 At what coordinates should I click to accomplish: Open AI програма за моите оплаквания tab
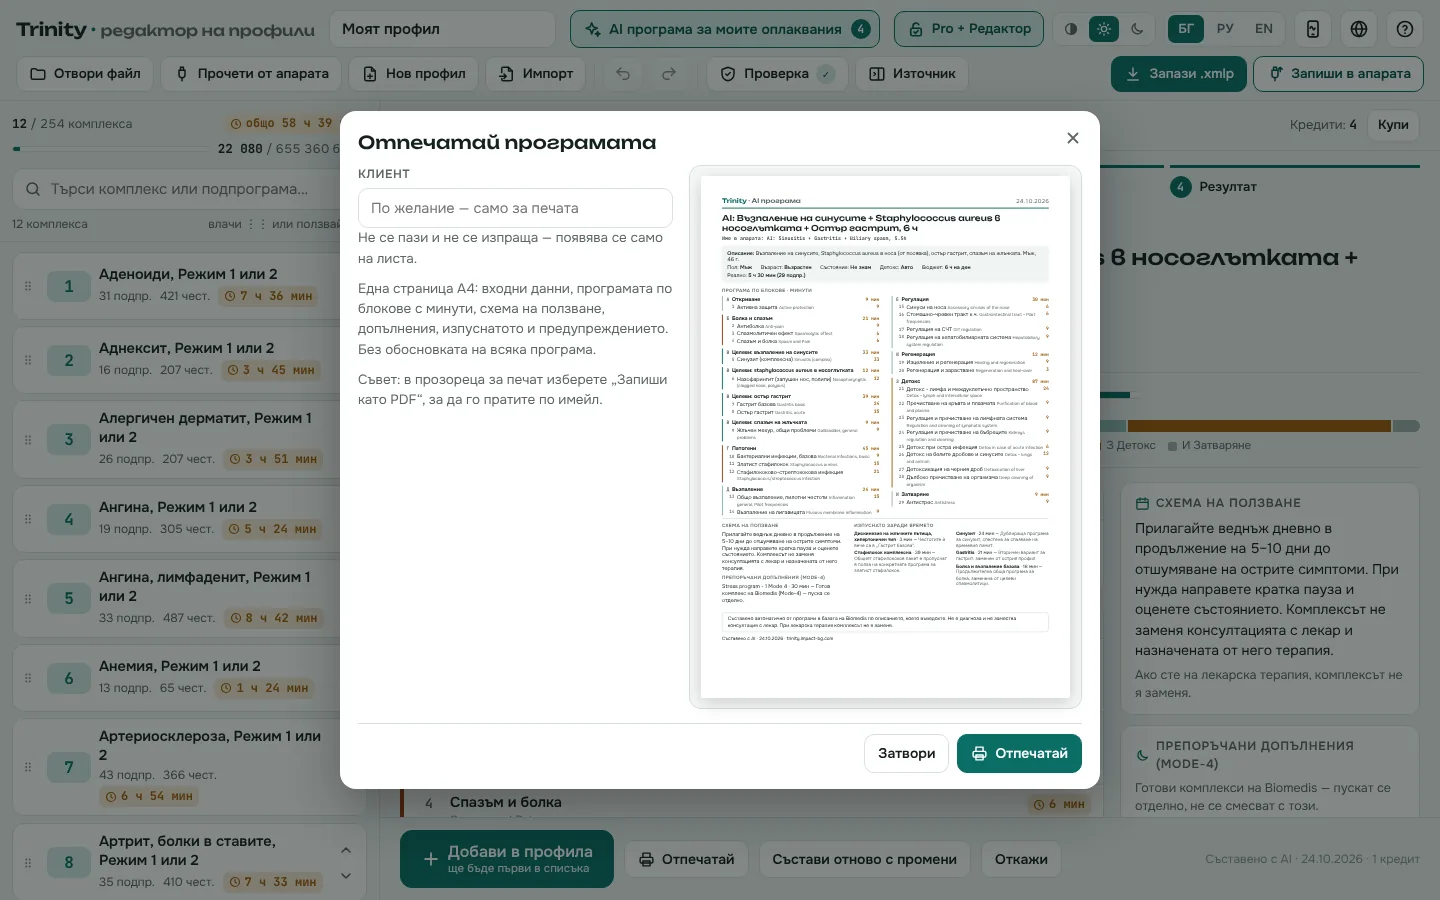pos(725,29)
